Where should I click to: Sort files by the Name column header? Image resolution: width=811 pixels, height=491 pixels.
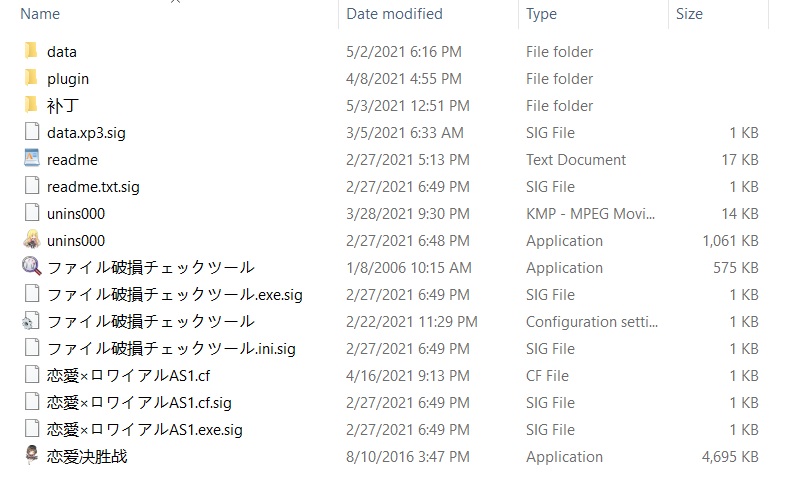(40, 14)
